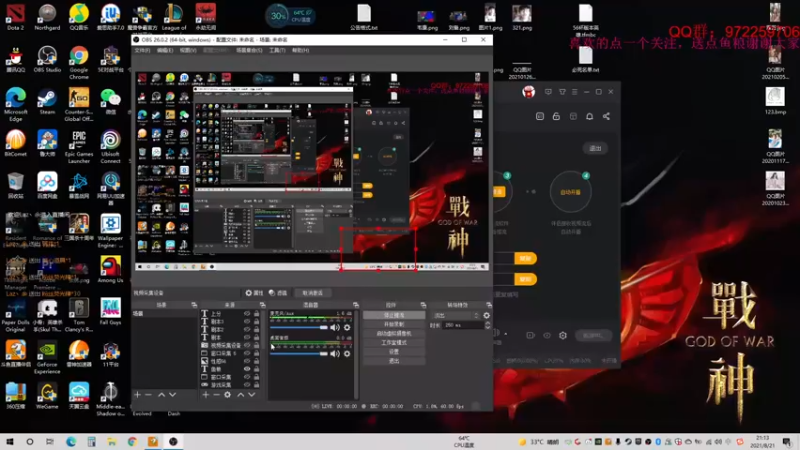This screenshot has height=450, width=800.
Task: Open 文件(F) menu in OBS
Action: (x=142, y=51)
